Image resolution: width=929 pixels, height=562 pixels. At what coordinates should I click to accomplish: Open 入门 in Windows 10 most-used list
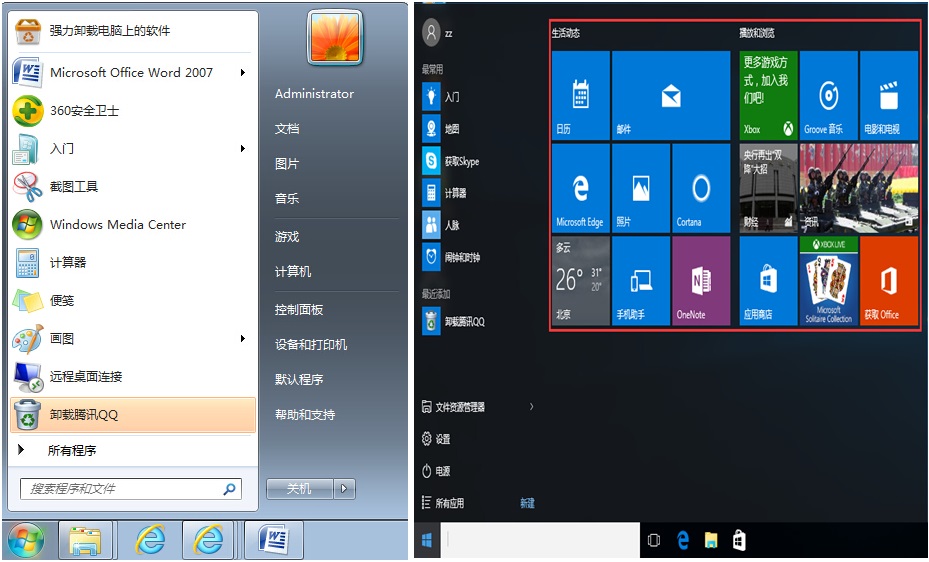tap(441, 97)
